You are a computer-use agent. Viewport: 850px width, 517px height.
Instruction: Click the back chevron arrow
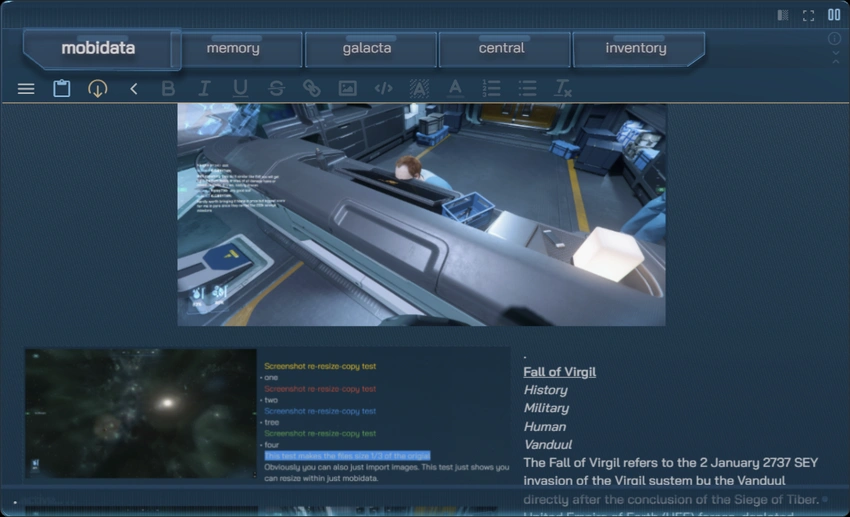point(133,88)
